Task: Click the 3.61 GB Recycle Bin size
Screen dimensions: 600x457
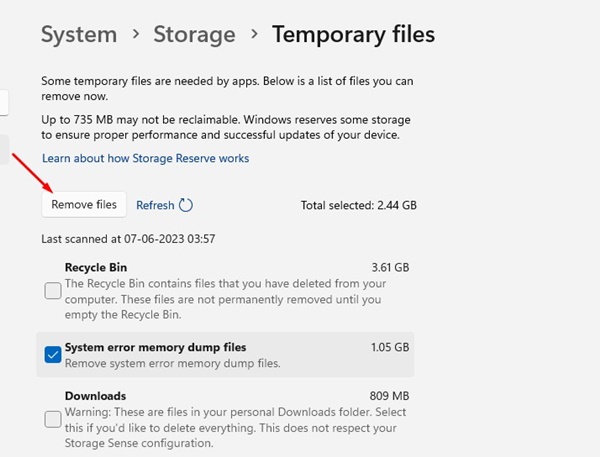Action: pos(389,268)
